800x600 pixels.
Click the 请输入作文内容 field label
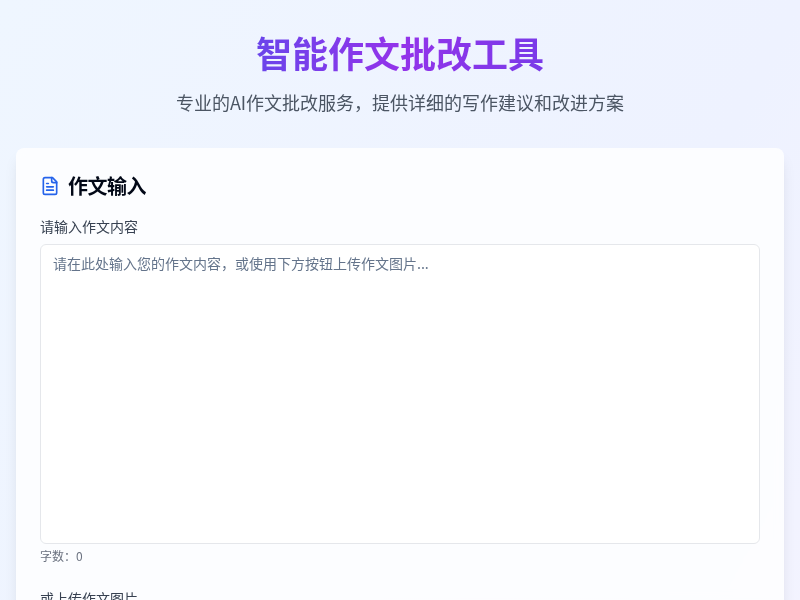coord(89,228)
